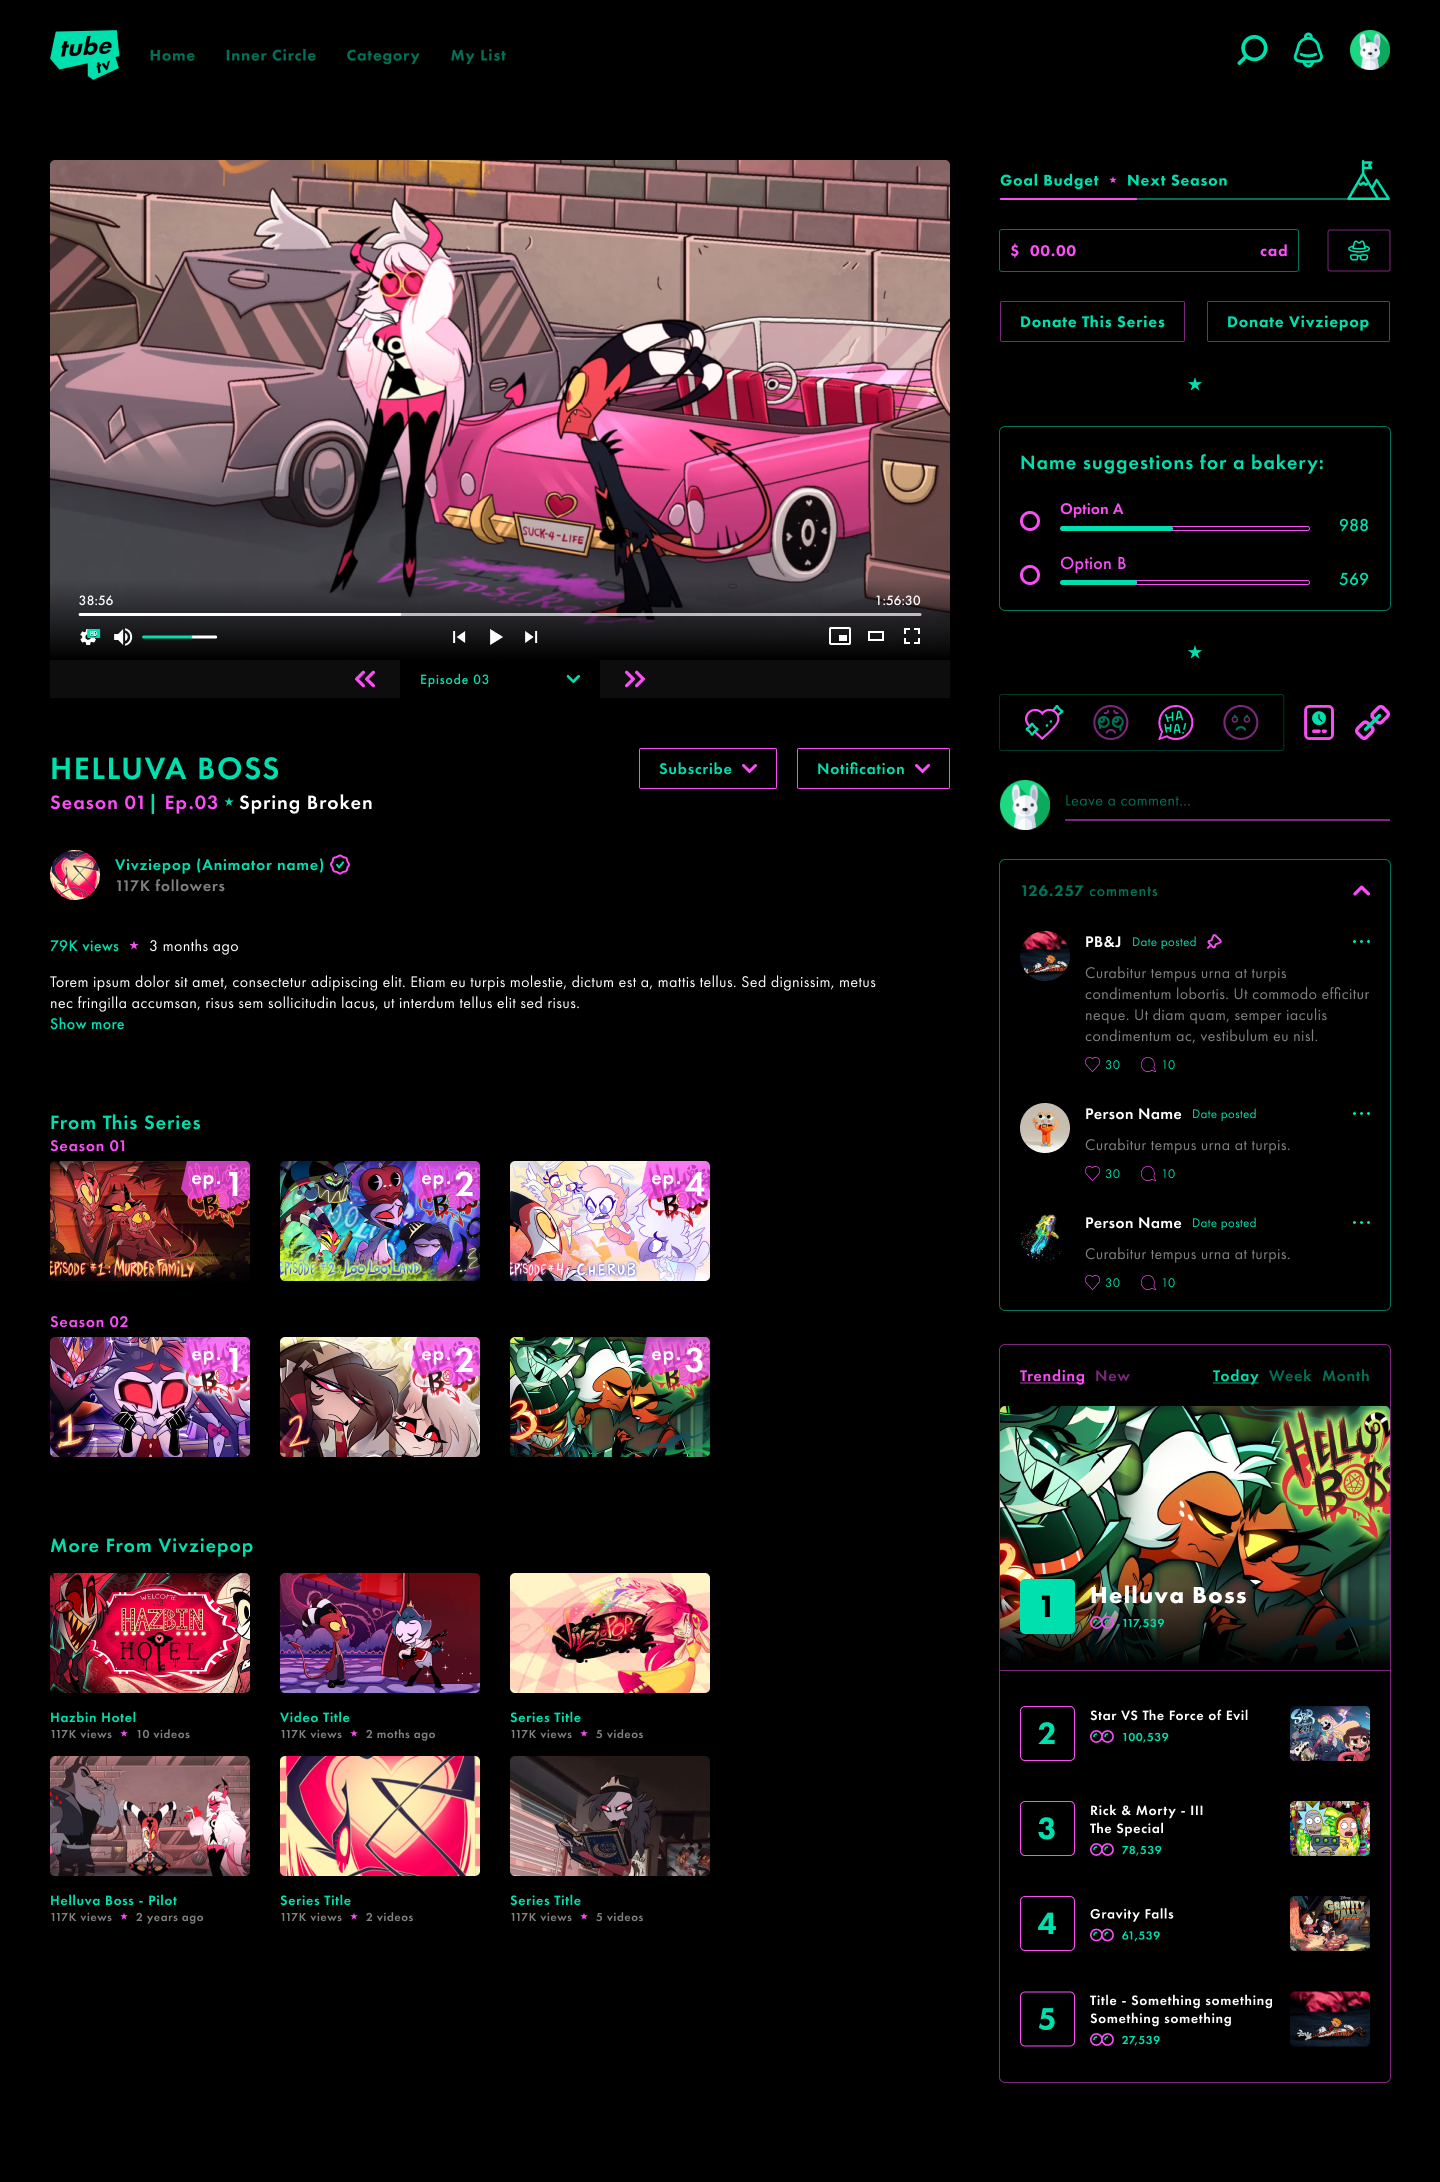React with the HA HA laugh icon
This screenshot has width=1440, height=2182.
tap(1175, 722)
